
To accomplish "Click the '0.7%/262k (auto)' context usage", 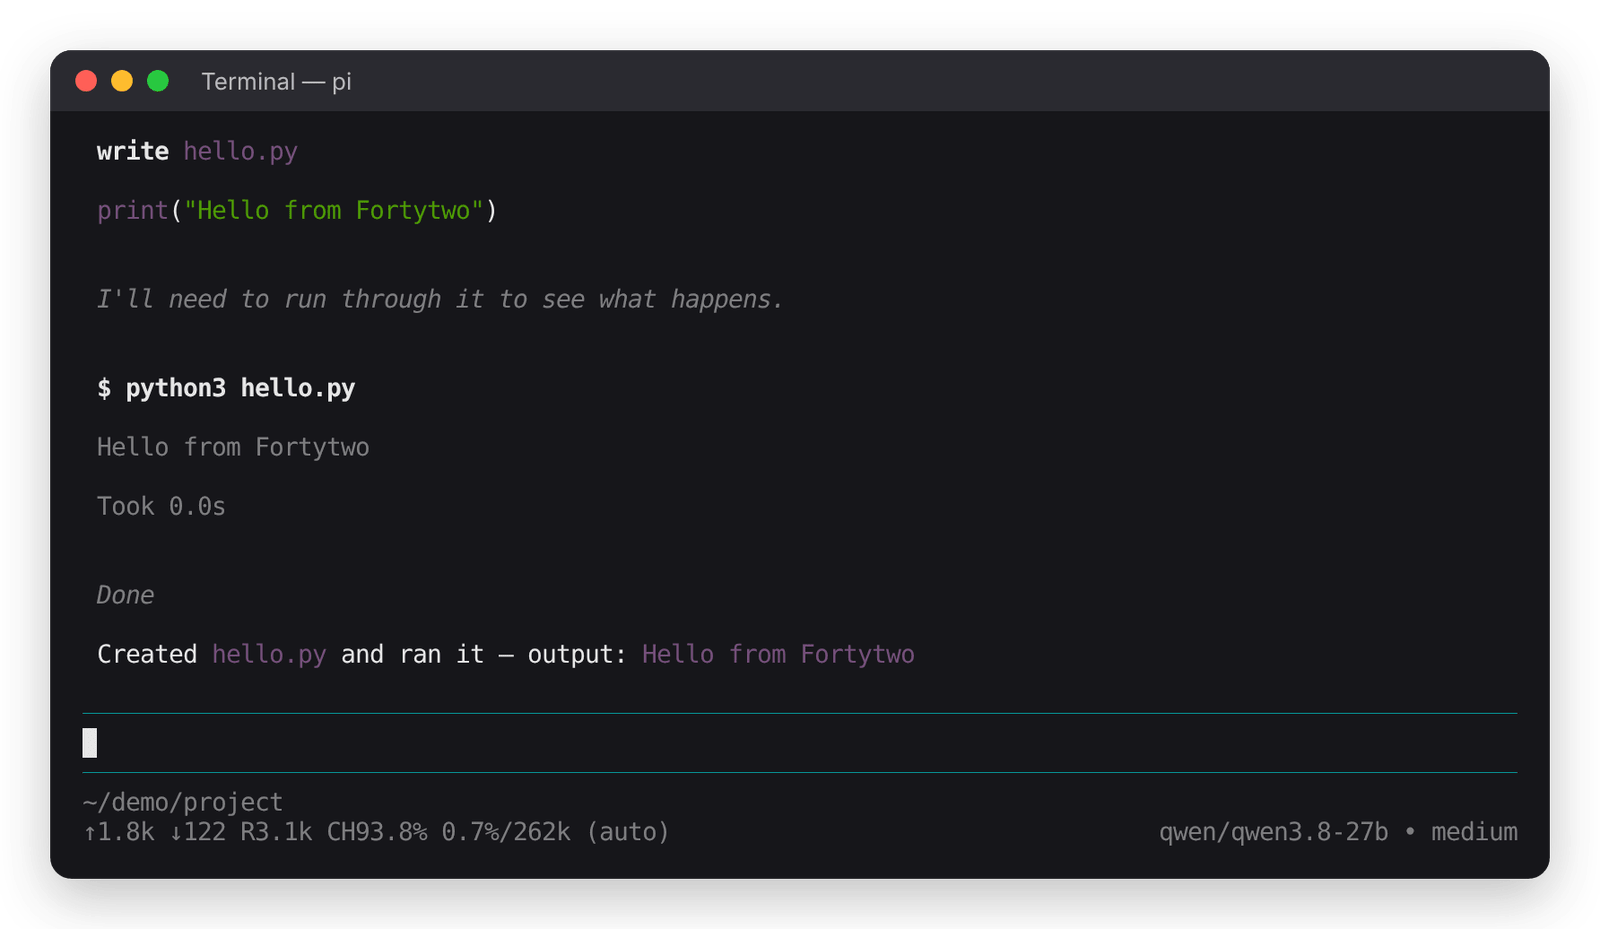I will tap(556, 832).
